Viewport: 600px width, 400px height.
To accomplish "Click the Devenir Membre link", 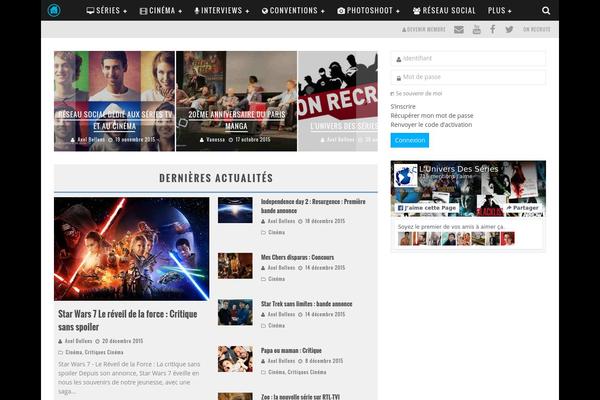I will pyautogui.click(x=424, y=29).
